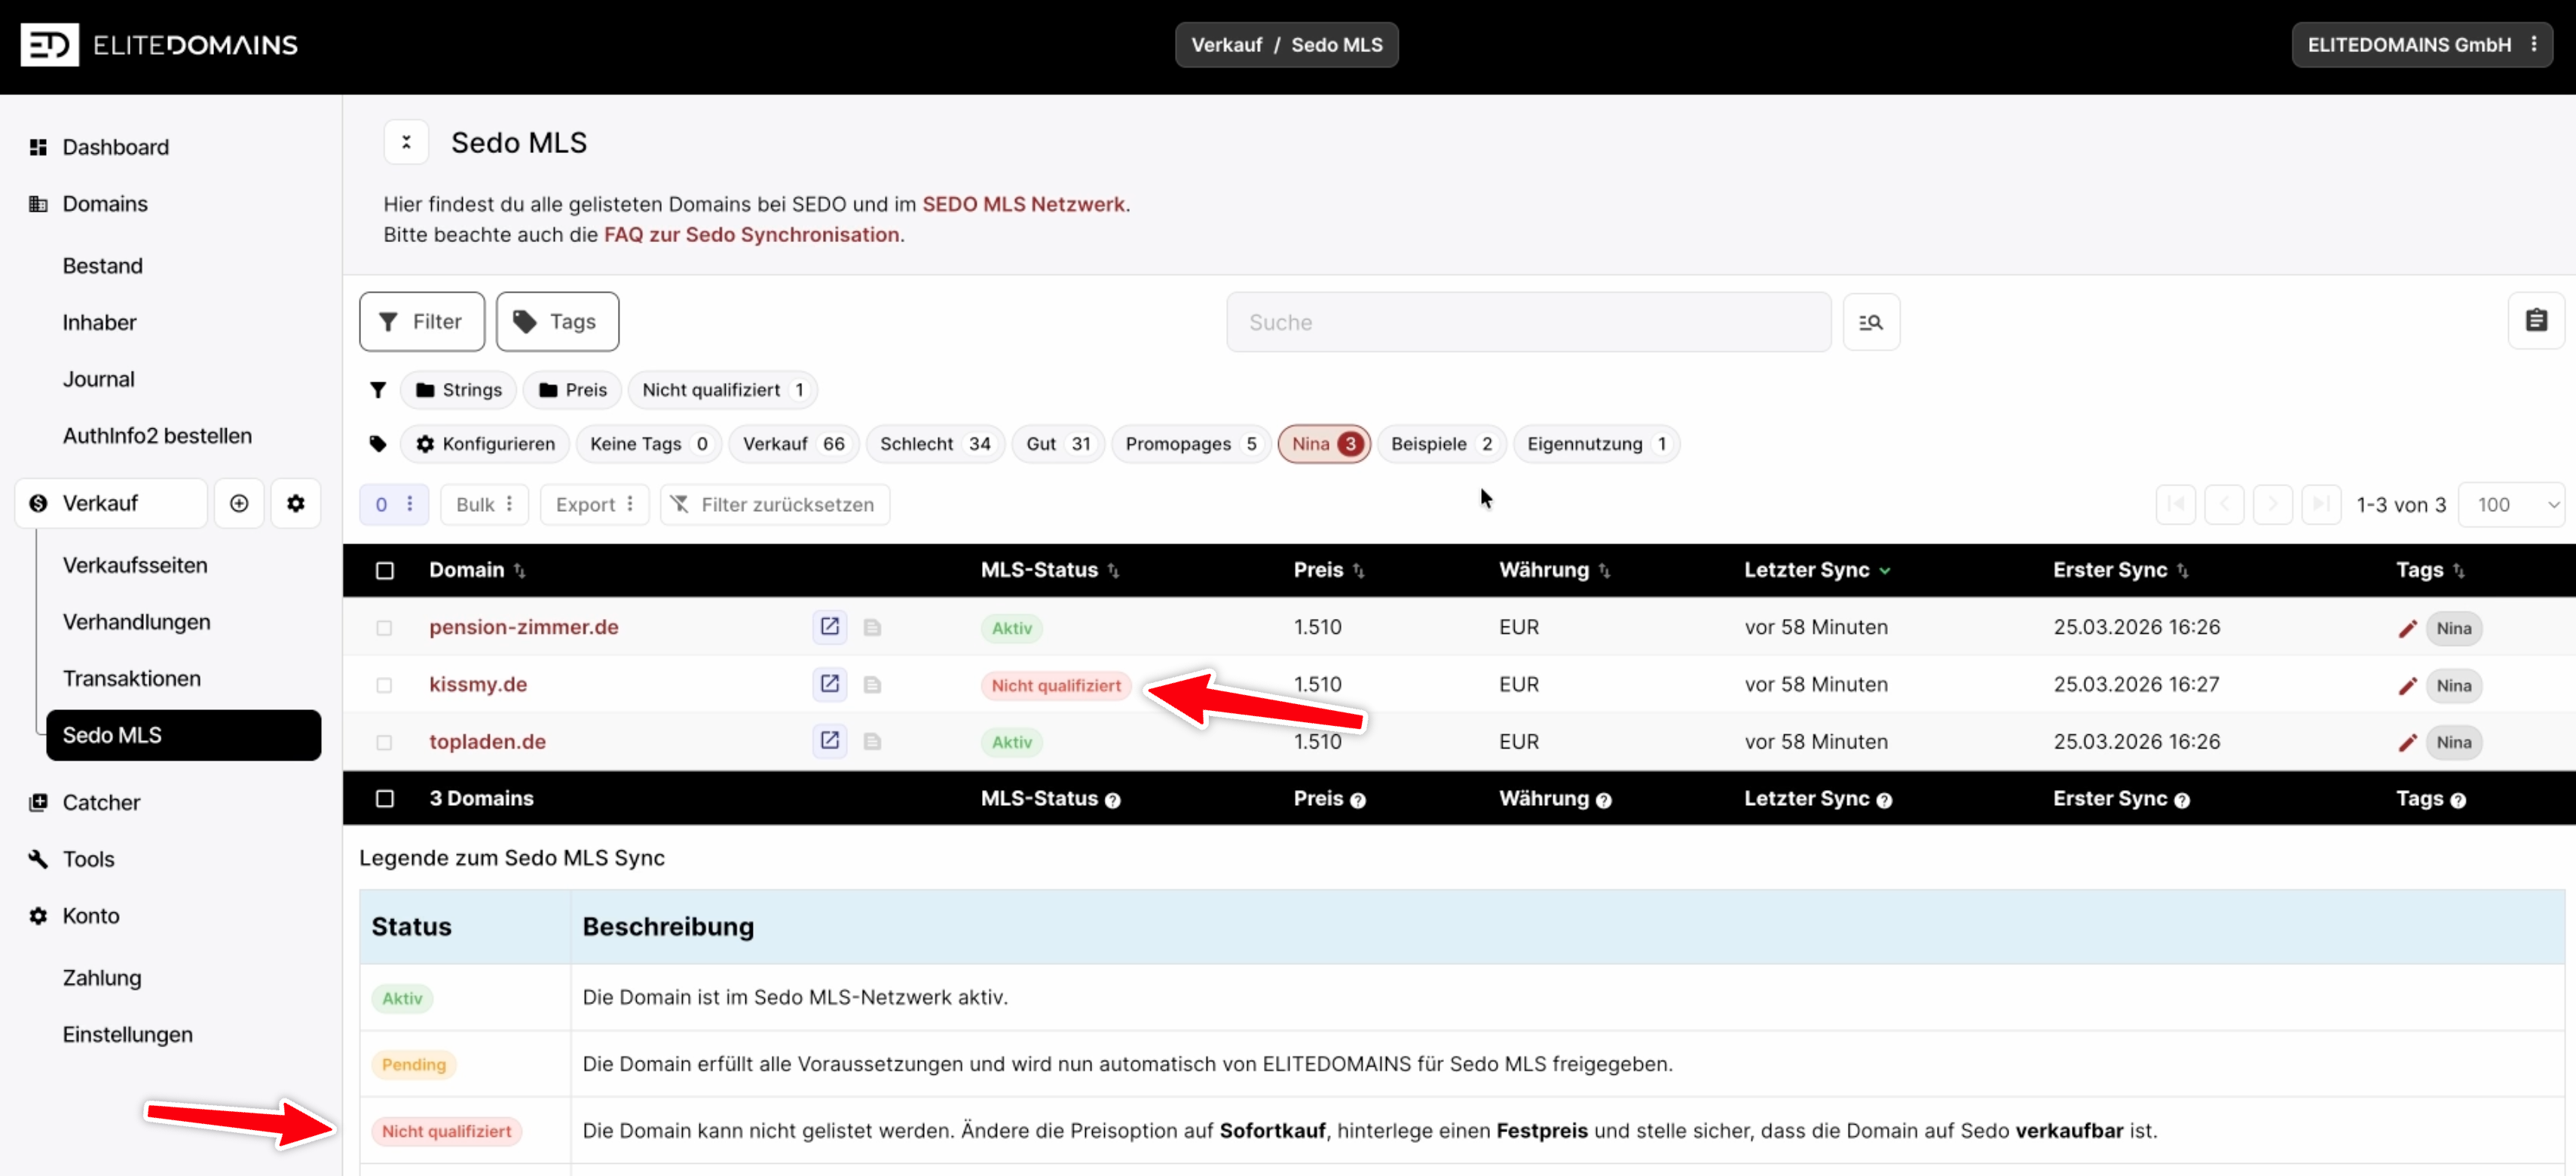Image resolution: width=2576 pixels, height=1176 pixels.
Task: Open the Konfigurieren tags chip
Action: click(x=485, y=443)
